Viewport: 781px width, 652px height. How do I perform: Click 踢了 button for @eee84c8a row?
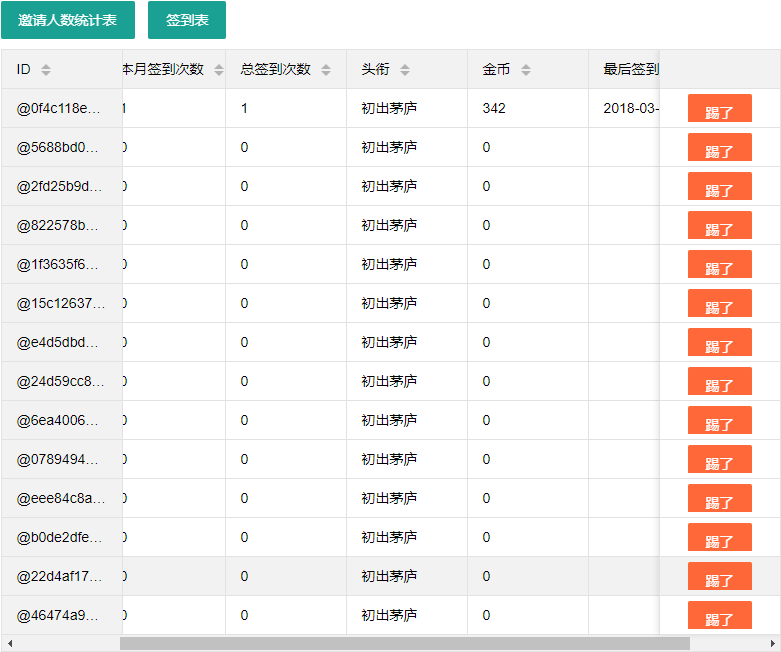tap(720, 498)
